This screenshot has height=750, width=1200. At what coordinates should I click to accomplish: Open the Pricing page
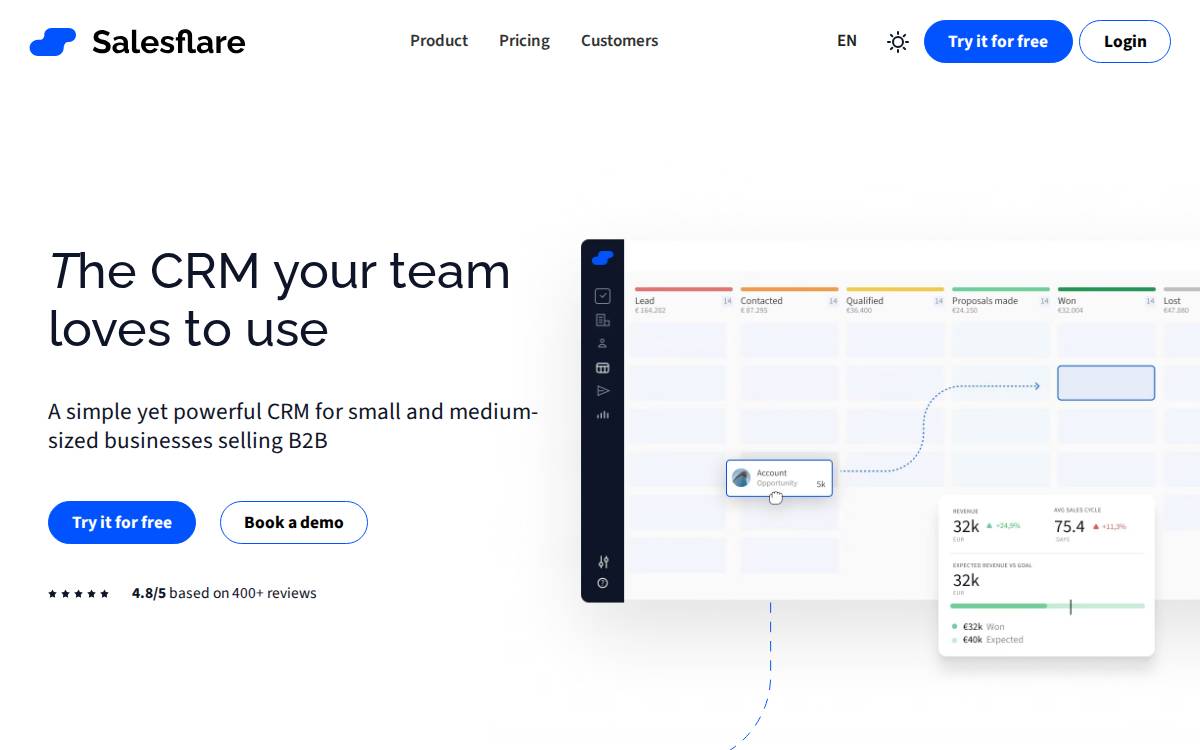pyautogui.click(x=524, y=41)
